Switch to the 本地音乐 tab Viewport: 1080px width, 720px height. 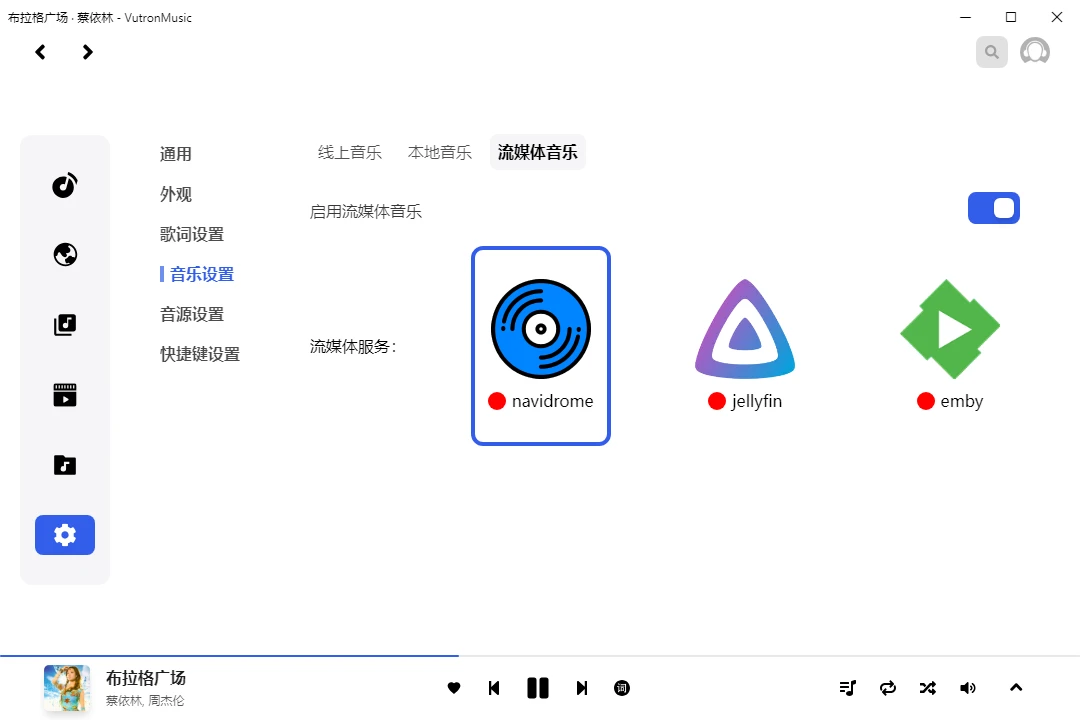click(440, 153)
